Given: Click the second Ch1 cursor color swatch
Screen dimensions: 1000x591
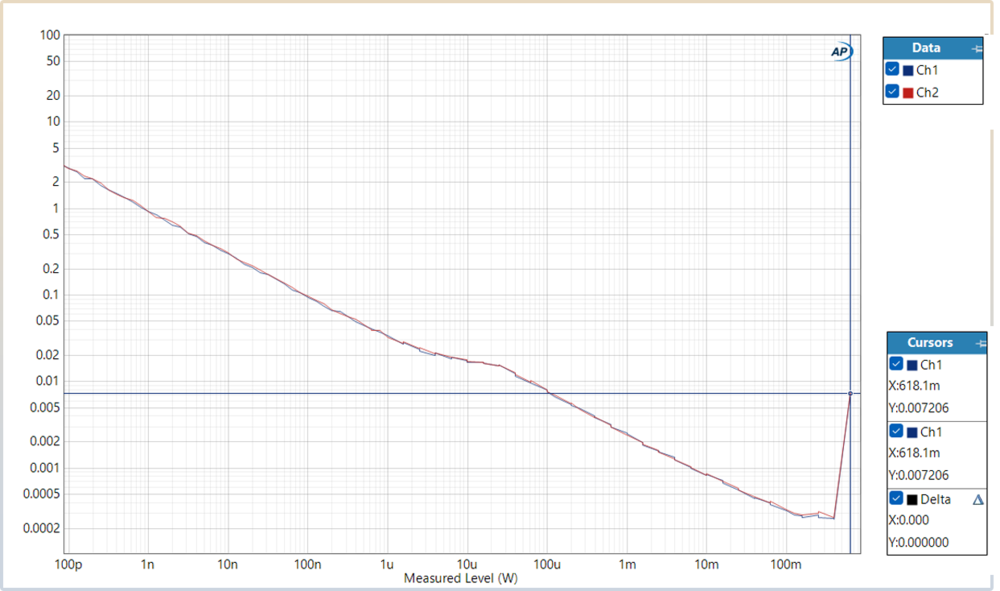Looking at the screenshot, I should pos(912,432).
